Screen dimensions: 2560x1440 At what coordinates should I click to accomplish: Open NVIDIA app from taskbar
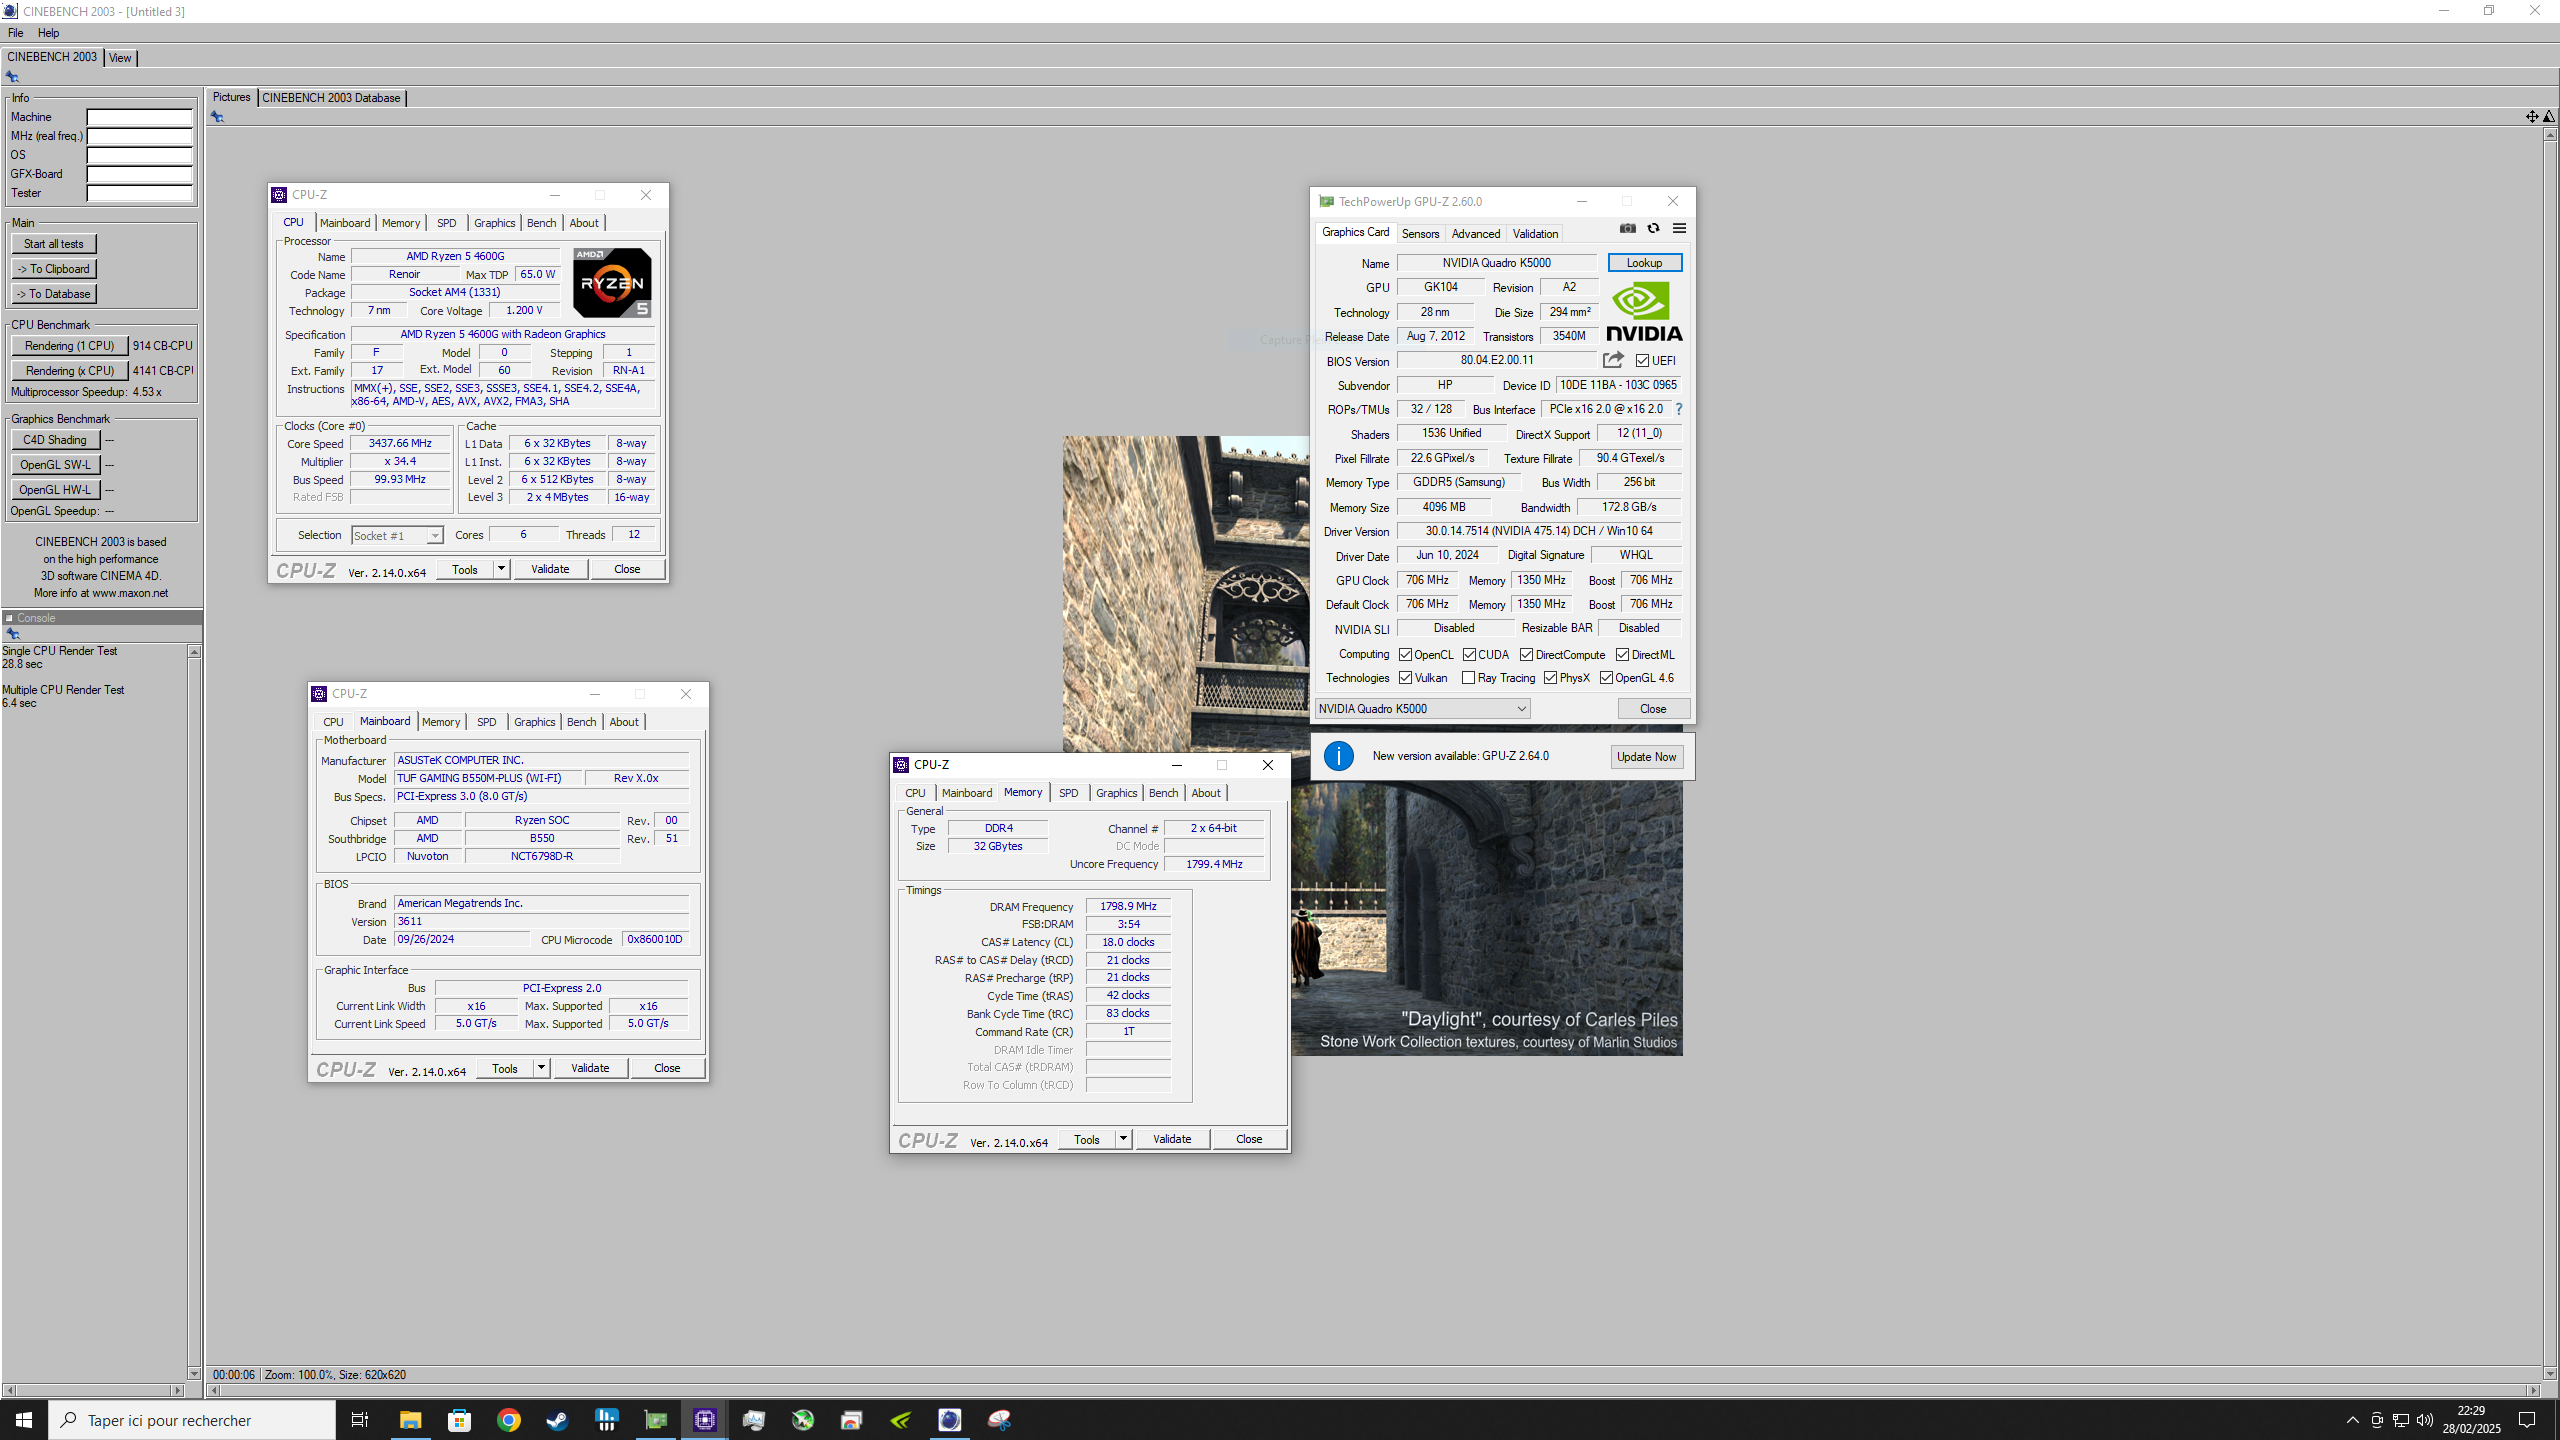point(901,1420)
